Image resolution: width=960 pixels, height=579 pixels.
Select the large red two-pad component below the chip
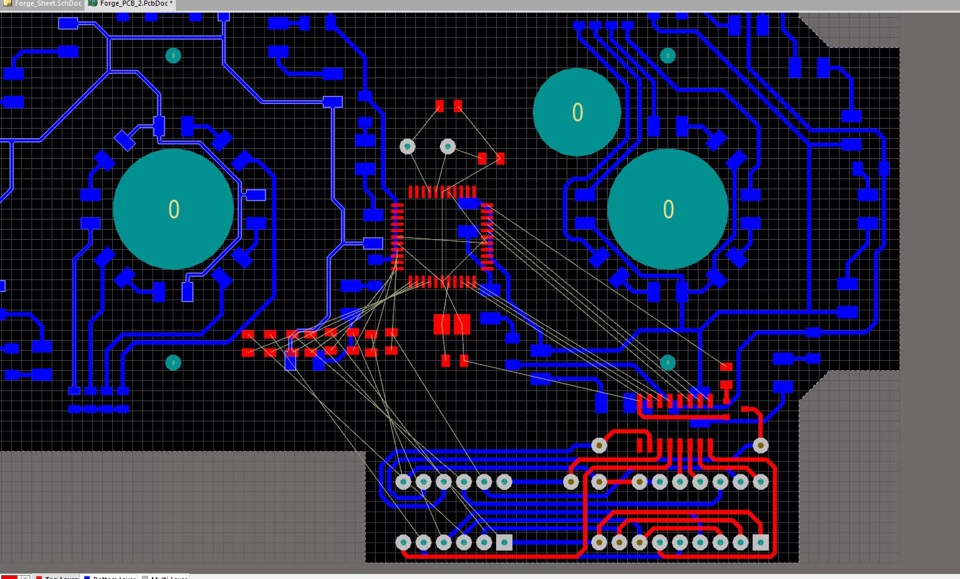click(452, 324)
